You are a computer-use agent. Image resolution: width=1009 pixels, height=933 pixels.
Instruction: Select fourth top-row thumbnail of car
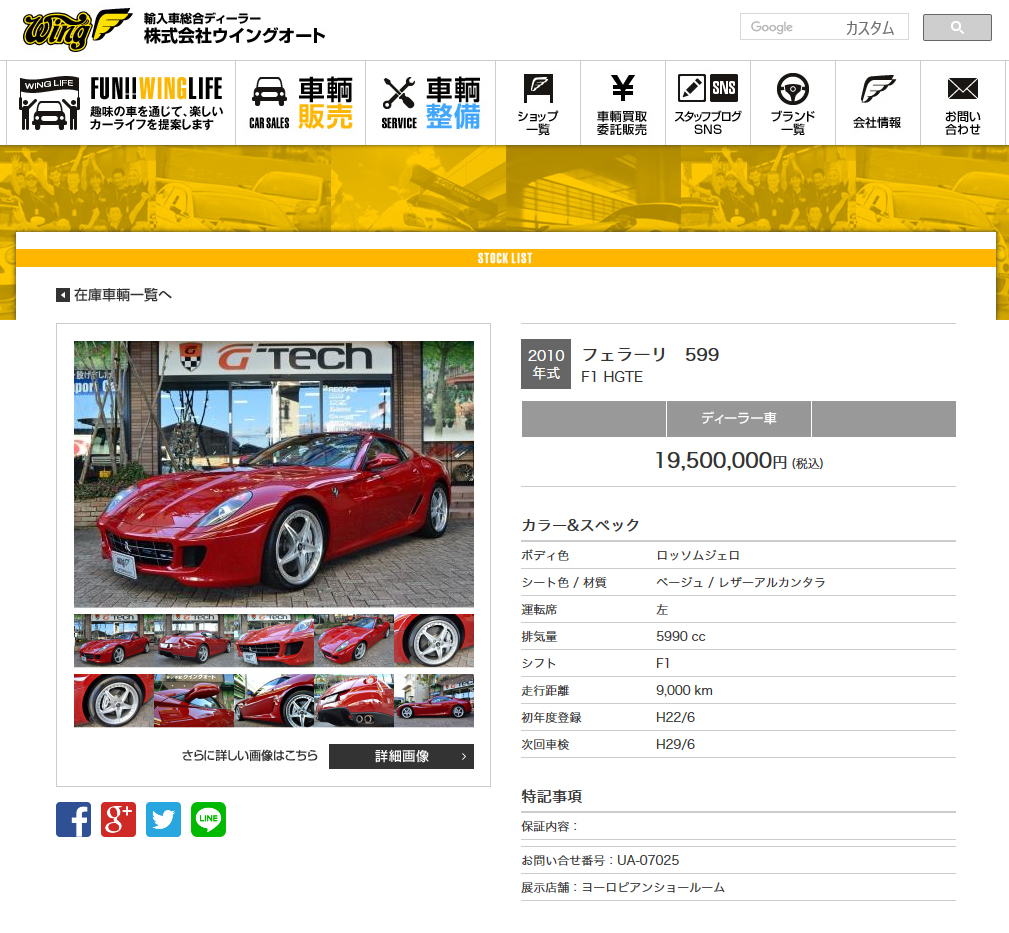[354, 640]
